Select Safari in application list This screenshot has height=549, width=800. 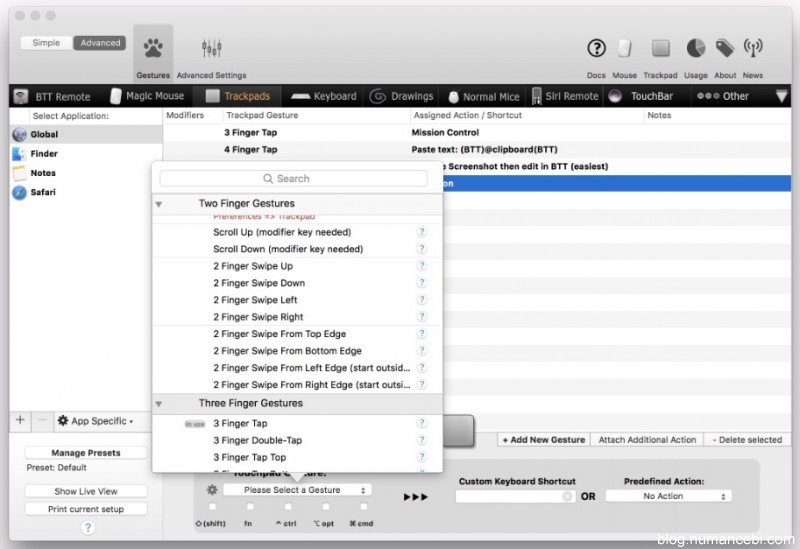point(86,192)
